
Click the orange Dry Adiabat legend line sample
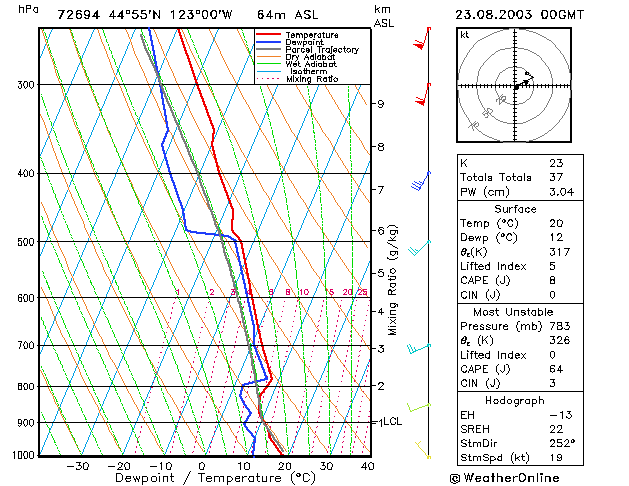coord(268,57)
